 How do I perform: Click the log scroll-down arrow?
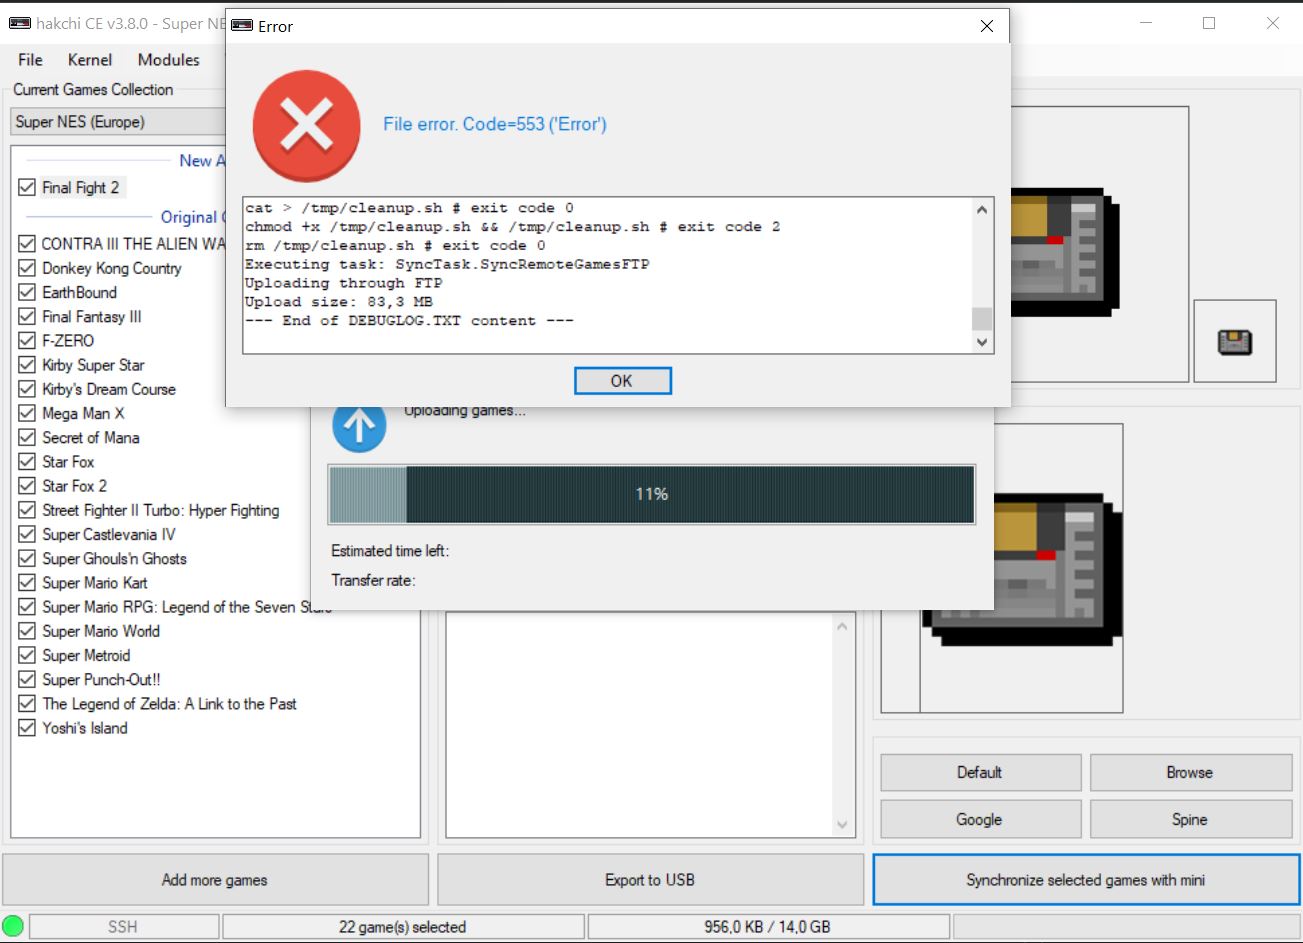[981, 343]
